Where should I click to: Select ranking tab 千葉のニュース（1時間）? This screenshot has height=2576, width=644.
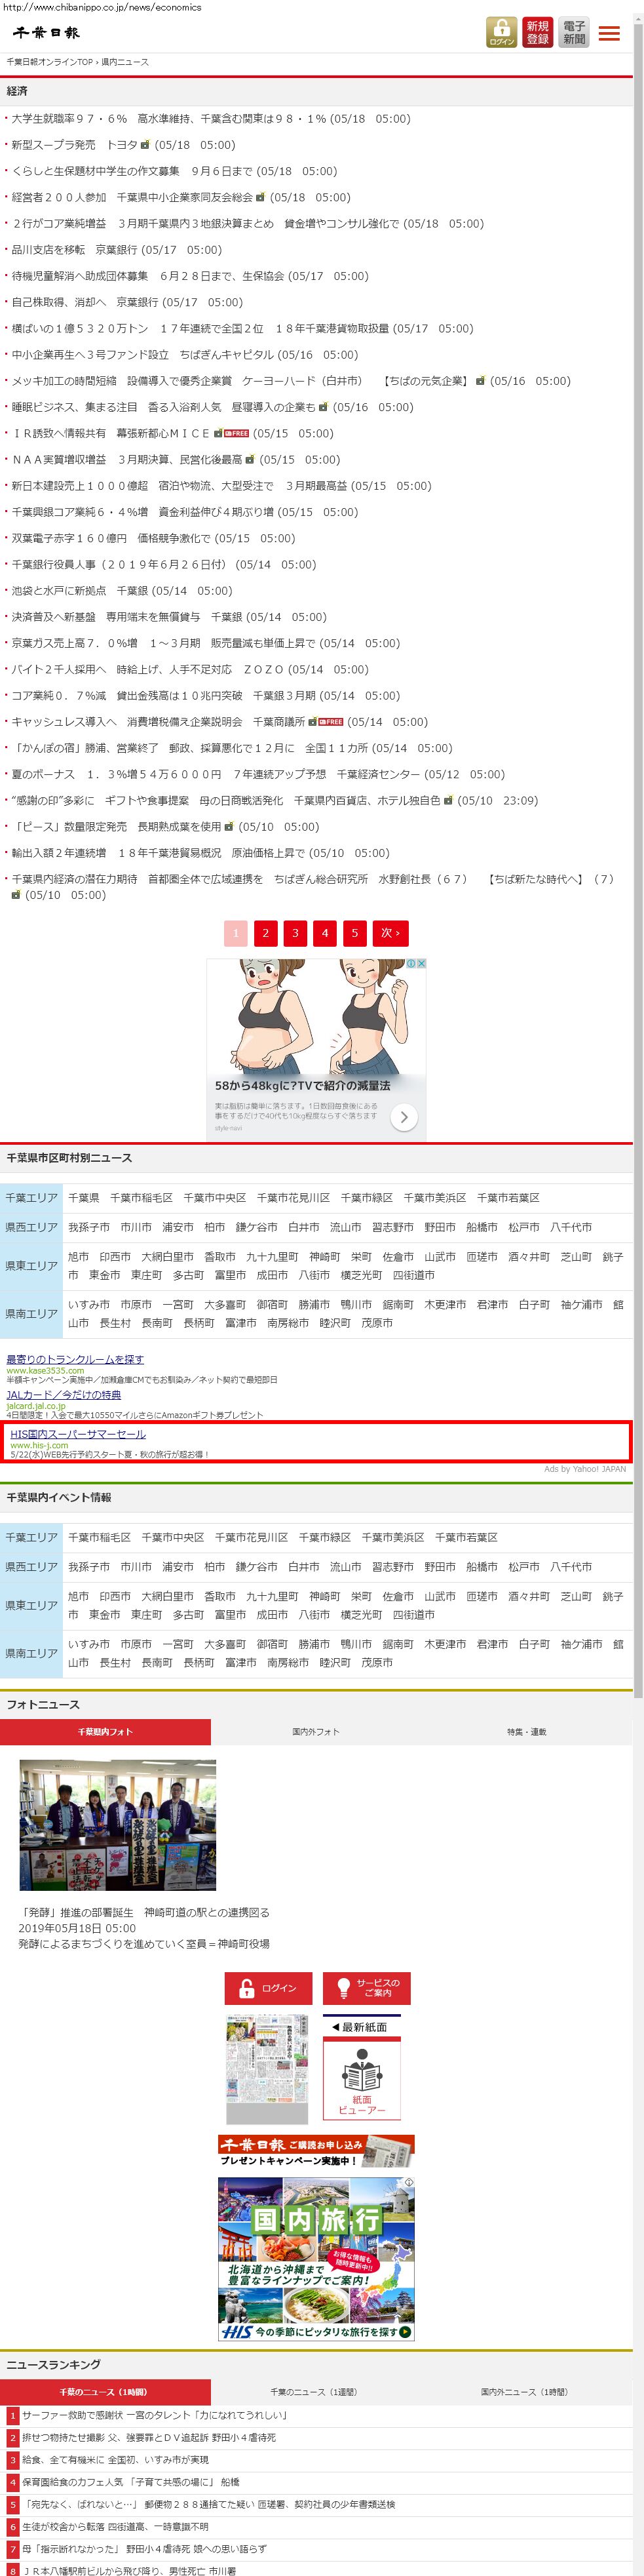point(105,2391)
